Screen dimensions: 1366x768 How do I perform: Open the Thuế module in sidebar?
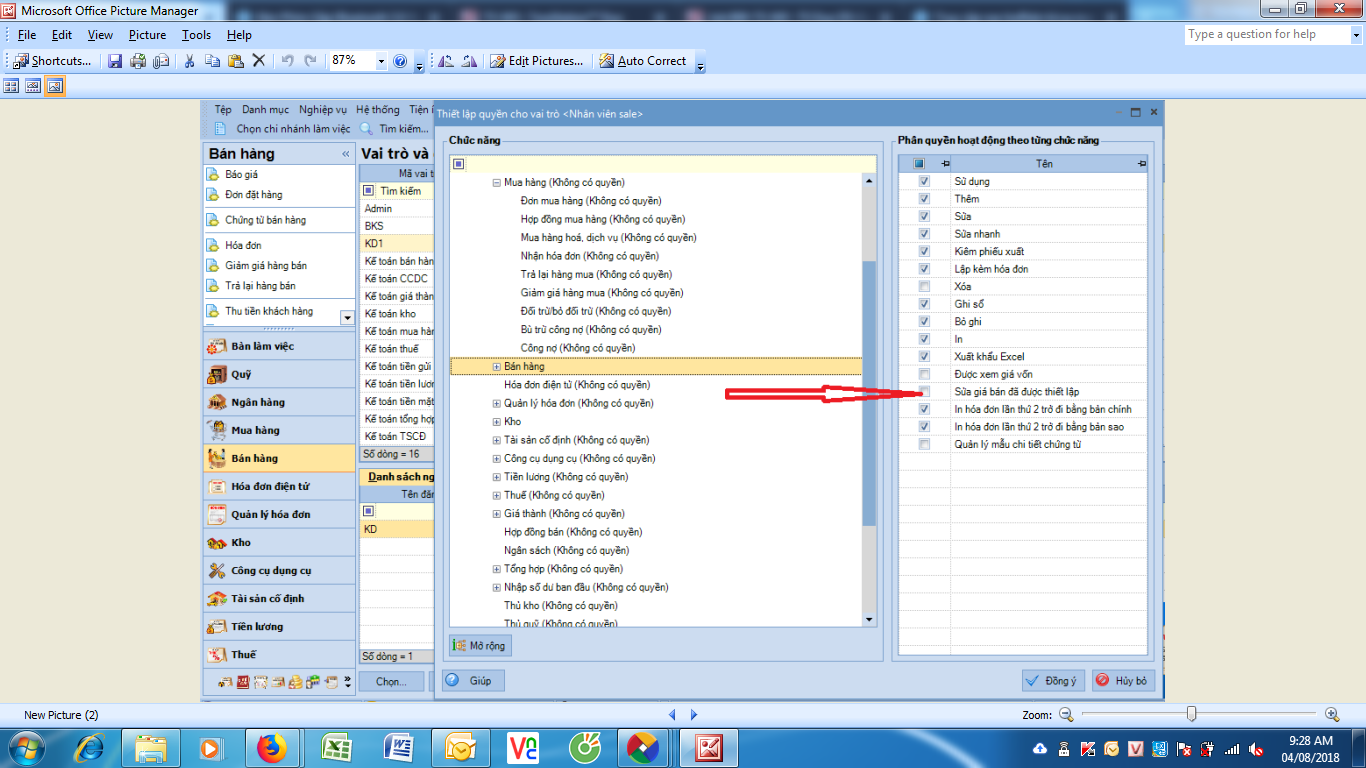click(x=278, y=654)
